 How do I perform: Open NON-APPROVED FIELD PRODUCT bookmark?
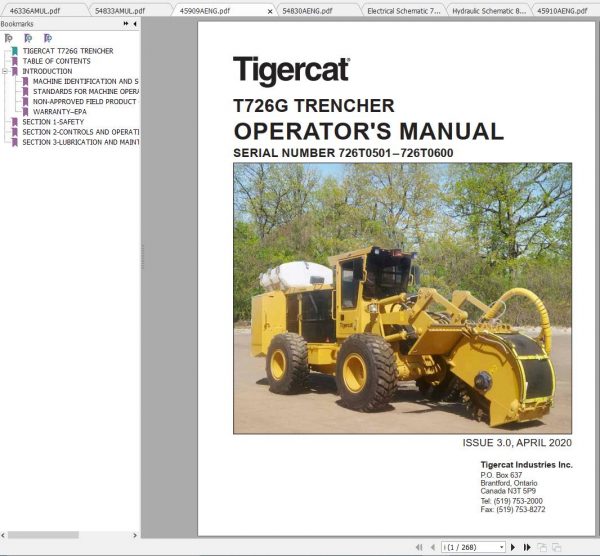pyautogui.click(x=85, y=102)
